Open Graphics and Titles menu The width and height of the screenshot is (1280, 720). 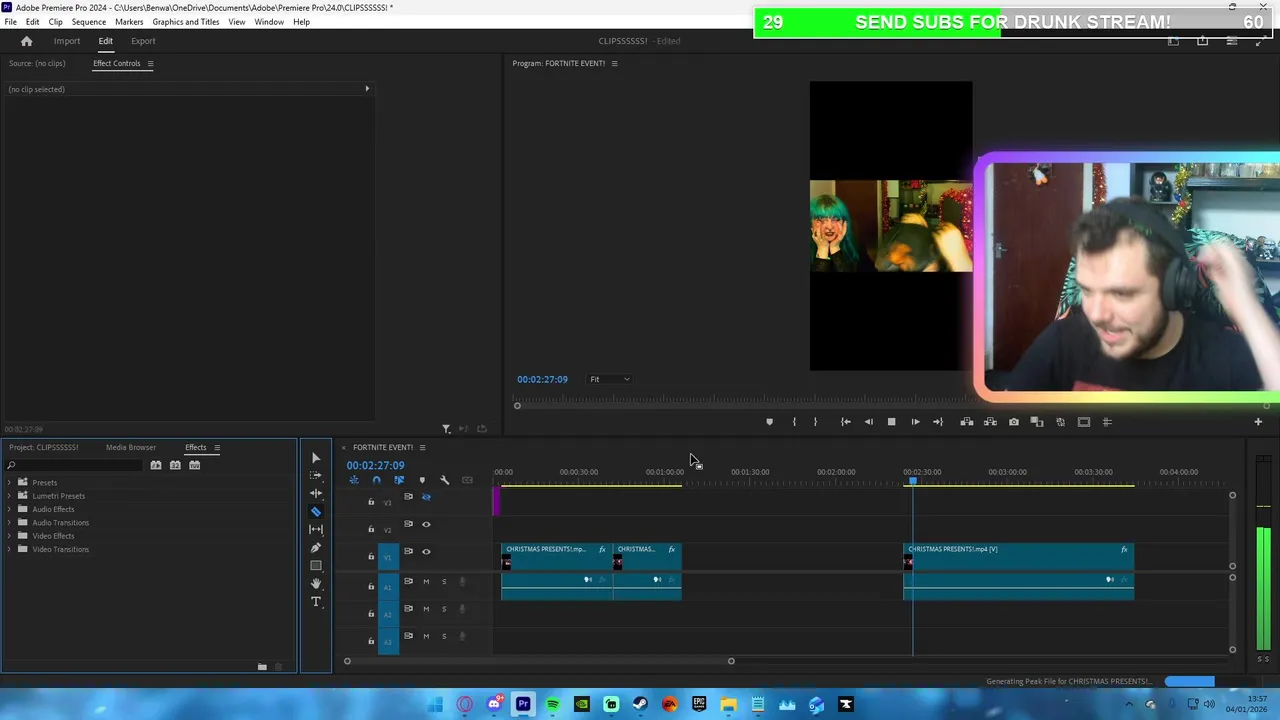pos(186,22)
